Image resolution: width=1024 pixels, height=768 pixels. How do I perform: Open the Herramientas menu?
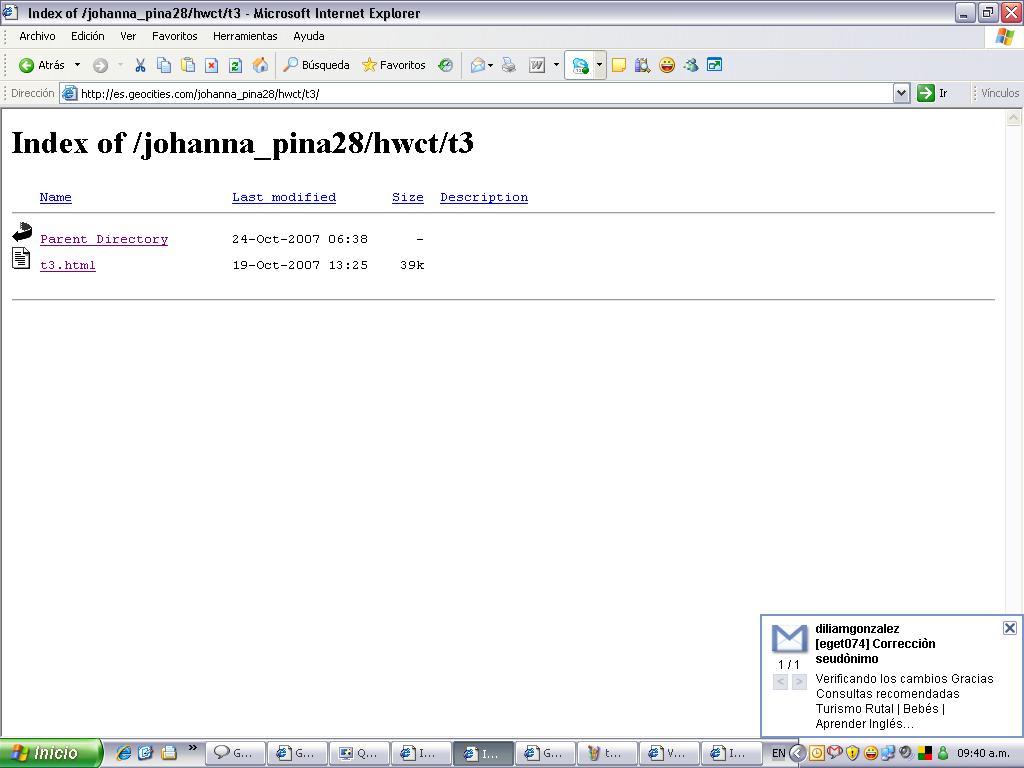click(245, 37)
